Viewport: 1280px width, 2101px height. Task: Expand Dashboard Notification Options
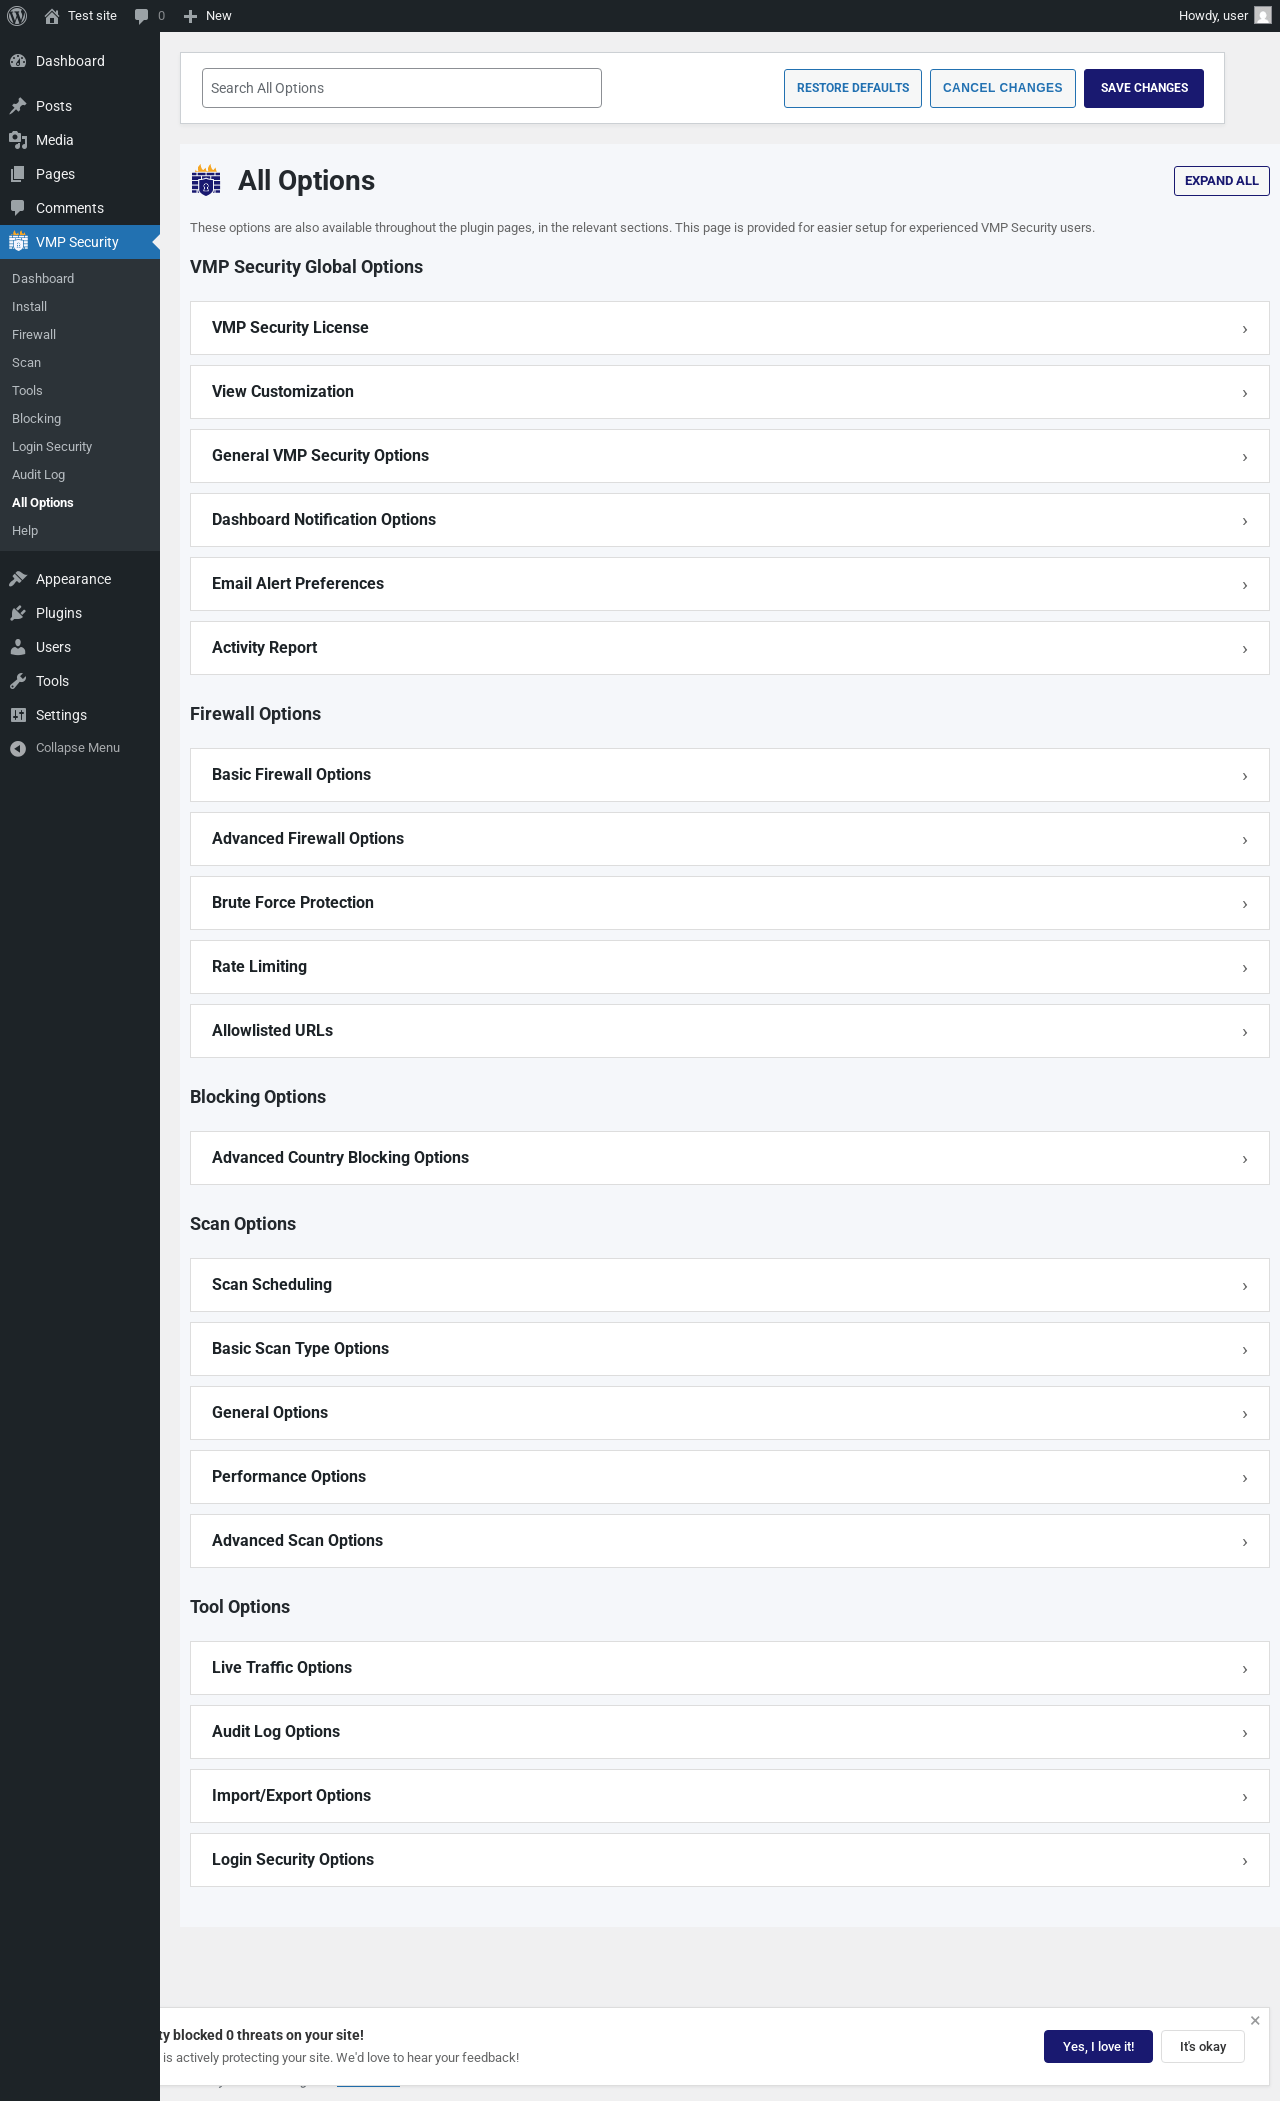point(730,520)
